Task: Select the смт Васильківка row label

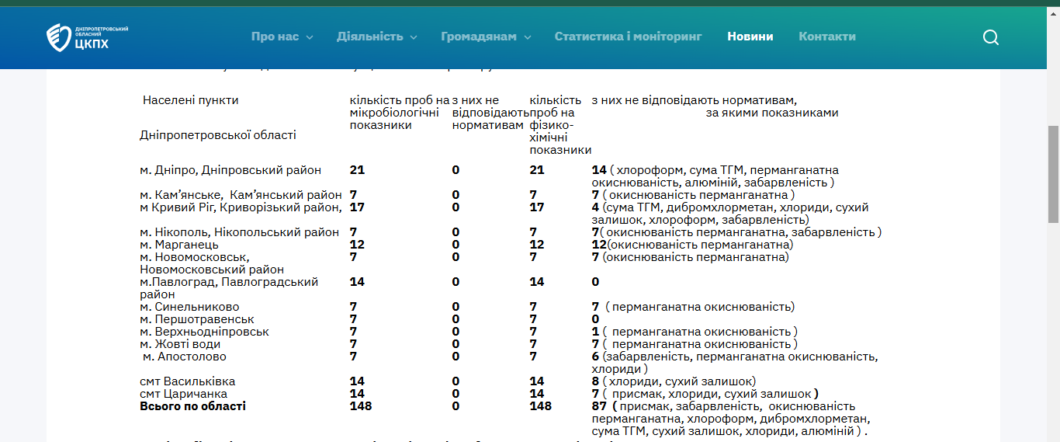Action: coord(186,381)
